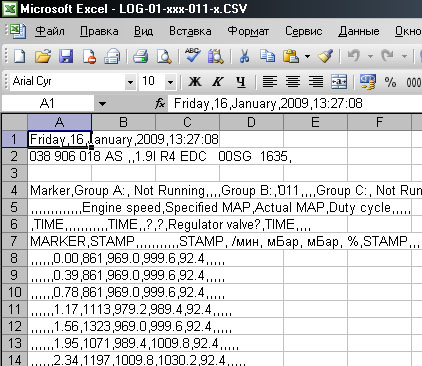Click the Permission document icon
The width and height of the screenshot is (422, 366).
click(89, 56)
